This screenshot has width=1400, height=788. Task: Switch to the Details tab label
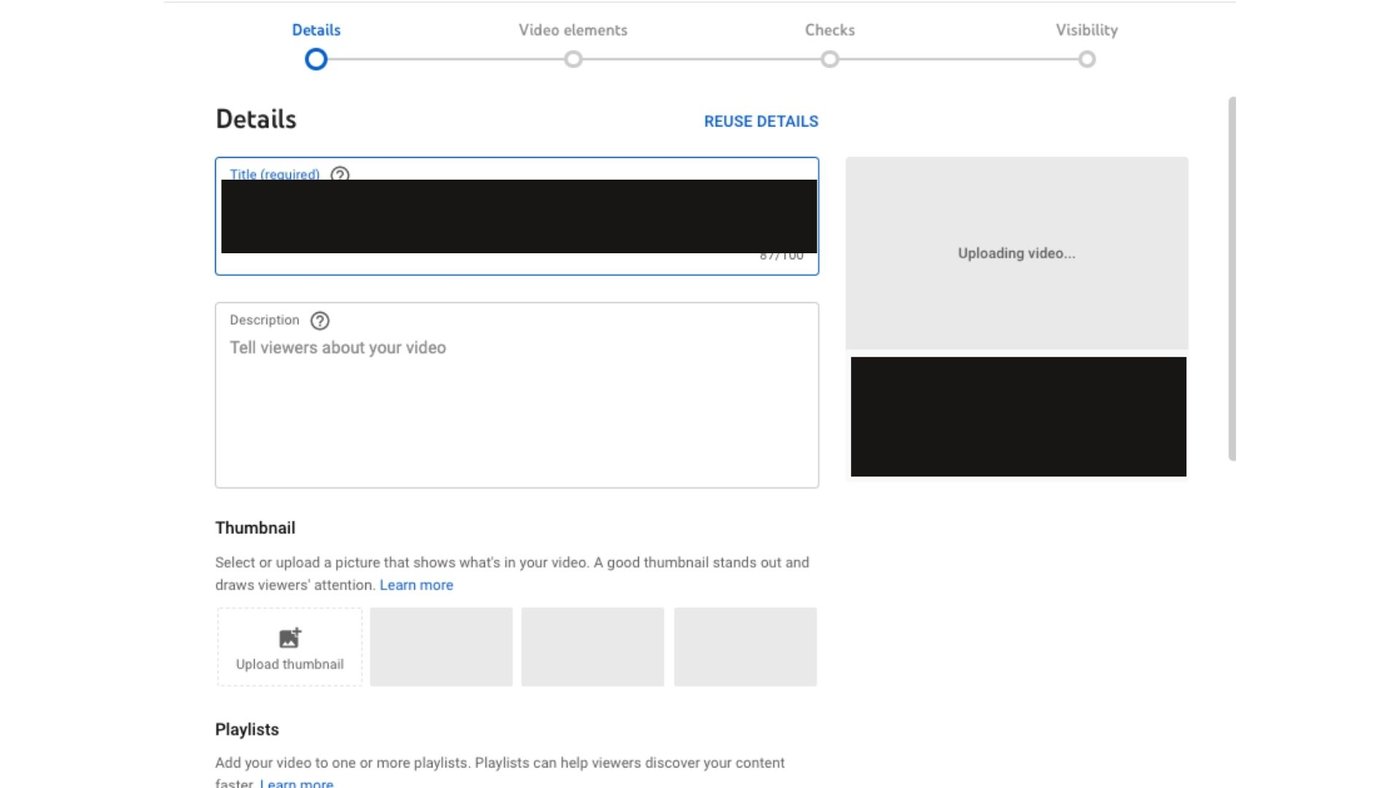pyautogui.click(x=316, y=29)
